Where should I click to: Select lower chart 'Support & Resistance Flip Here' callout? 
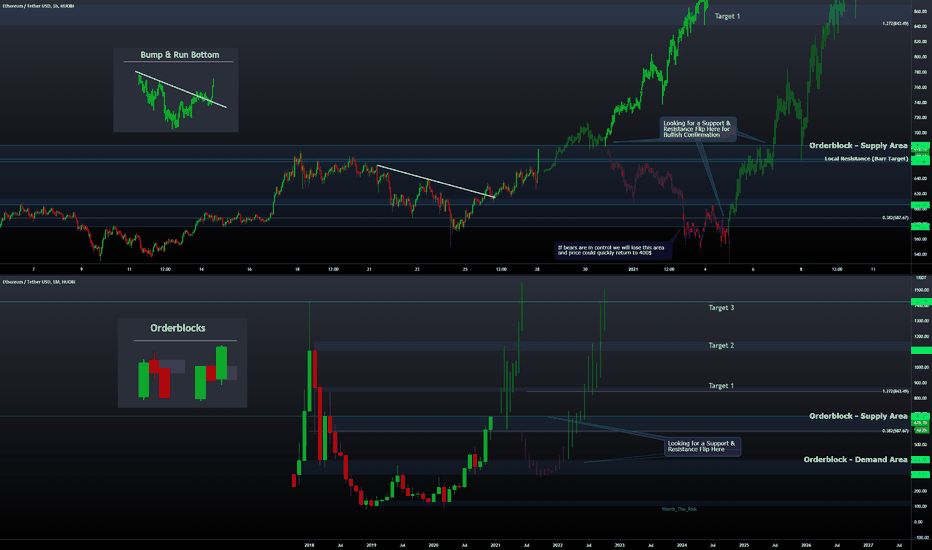click(702, 446)
